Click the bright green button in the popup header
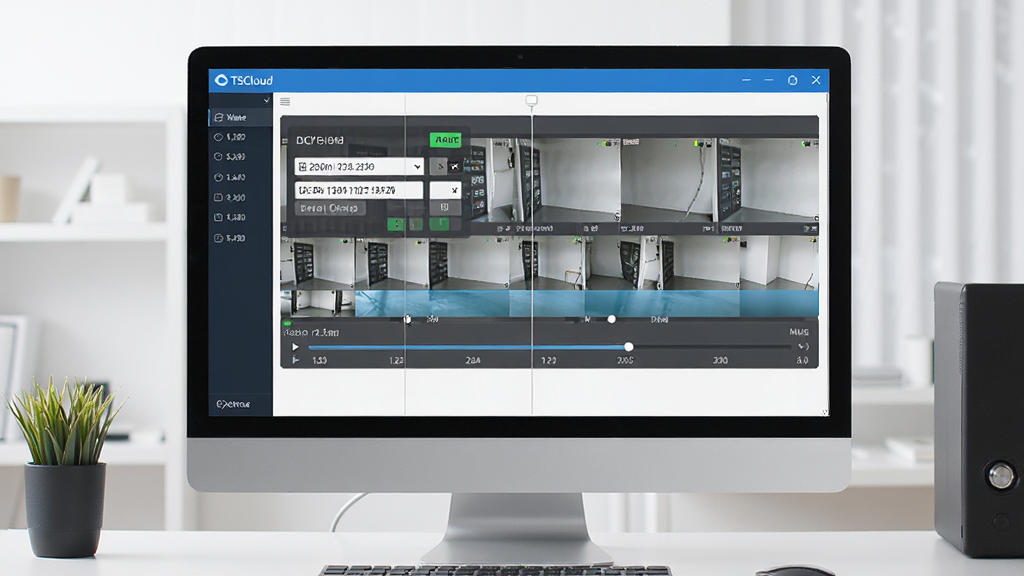 pos(446,140)
